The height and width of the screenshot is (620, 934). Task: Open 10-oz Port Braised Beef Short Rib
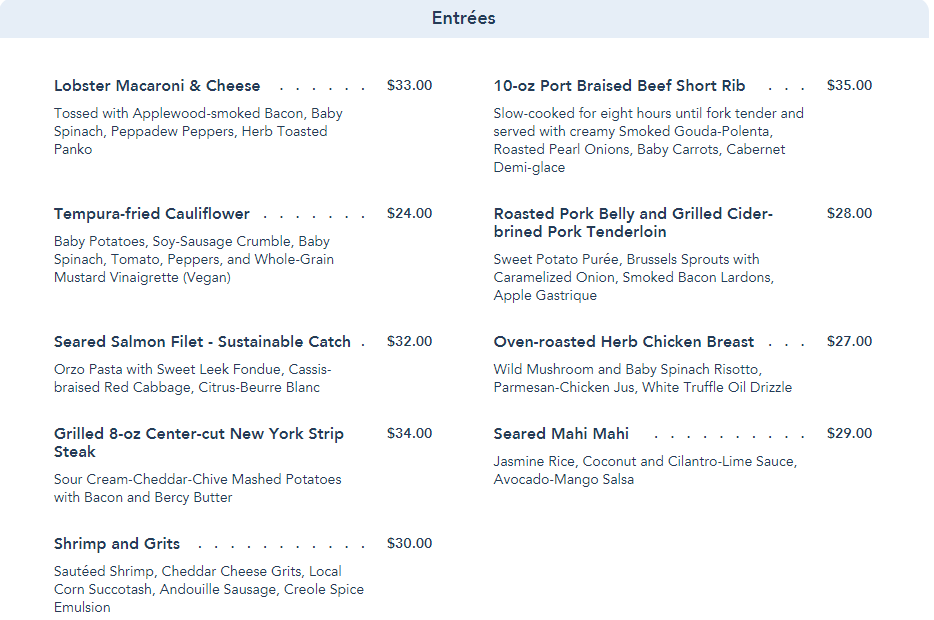coord(619,86)
